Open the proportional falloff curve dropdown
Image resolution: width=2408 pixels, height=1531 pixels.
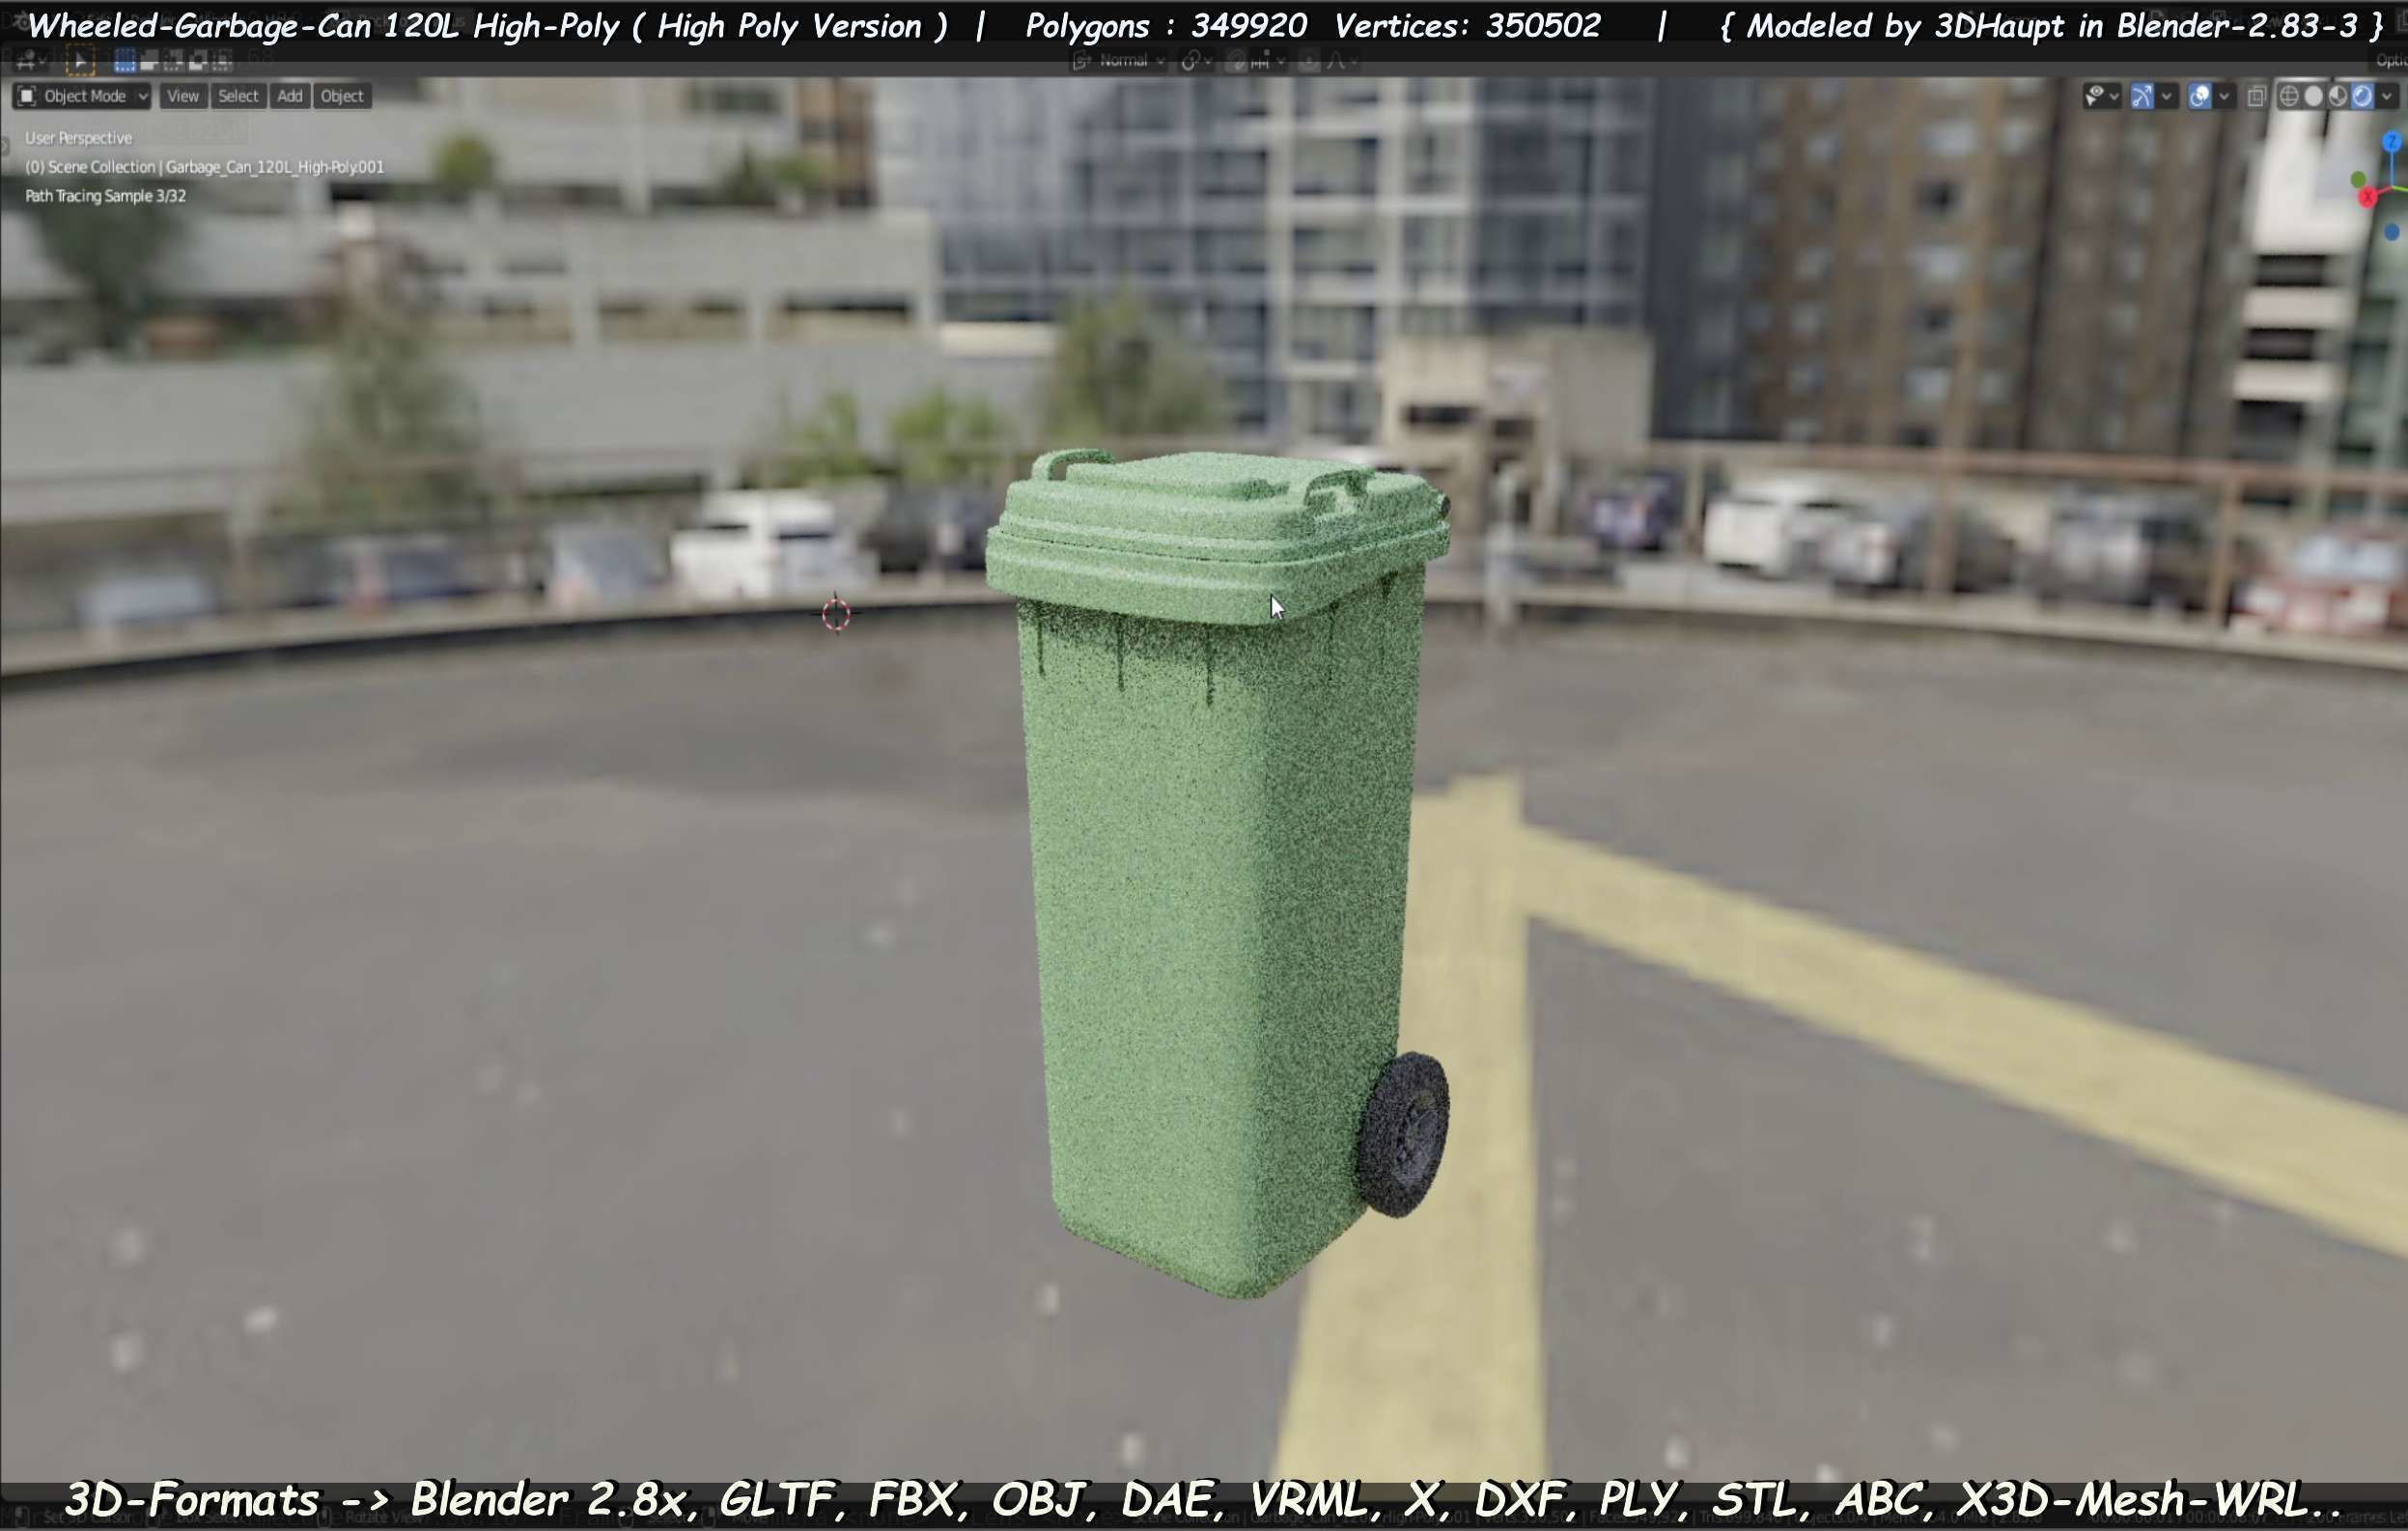tap(1340, 62)
